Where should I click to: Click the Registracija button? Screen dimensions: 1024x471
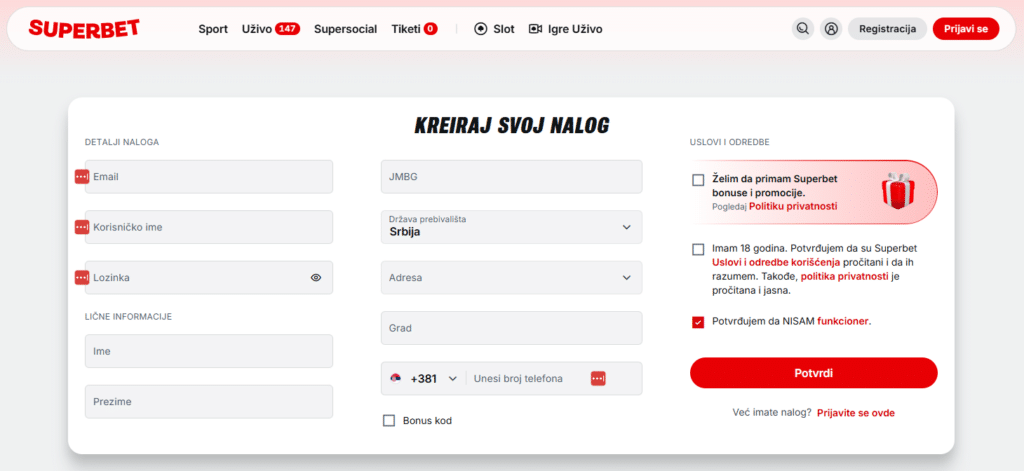tap(888, 29)
